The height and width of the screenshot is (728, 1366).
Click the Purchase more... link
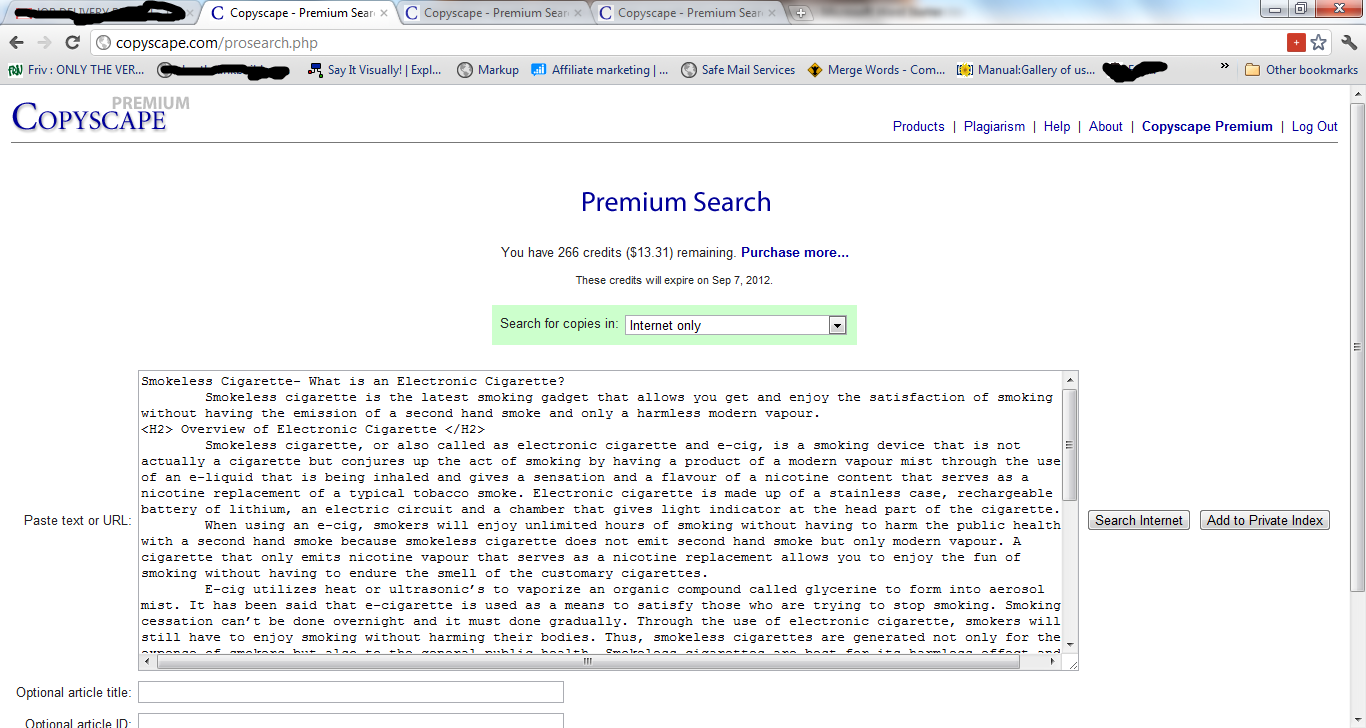pyautogui.click(x=795, y=253)
